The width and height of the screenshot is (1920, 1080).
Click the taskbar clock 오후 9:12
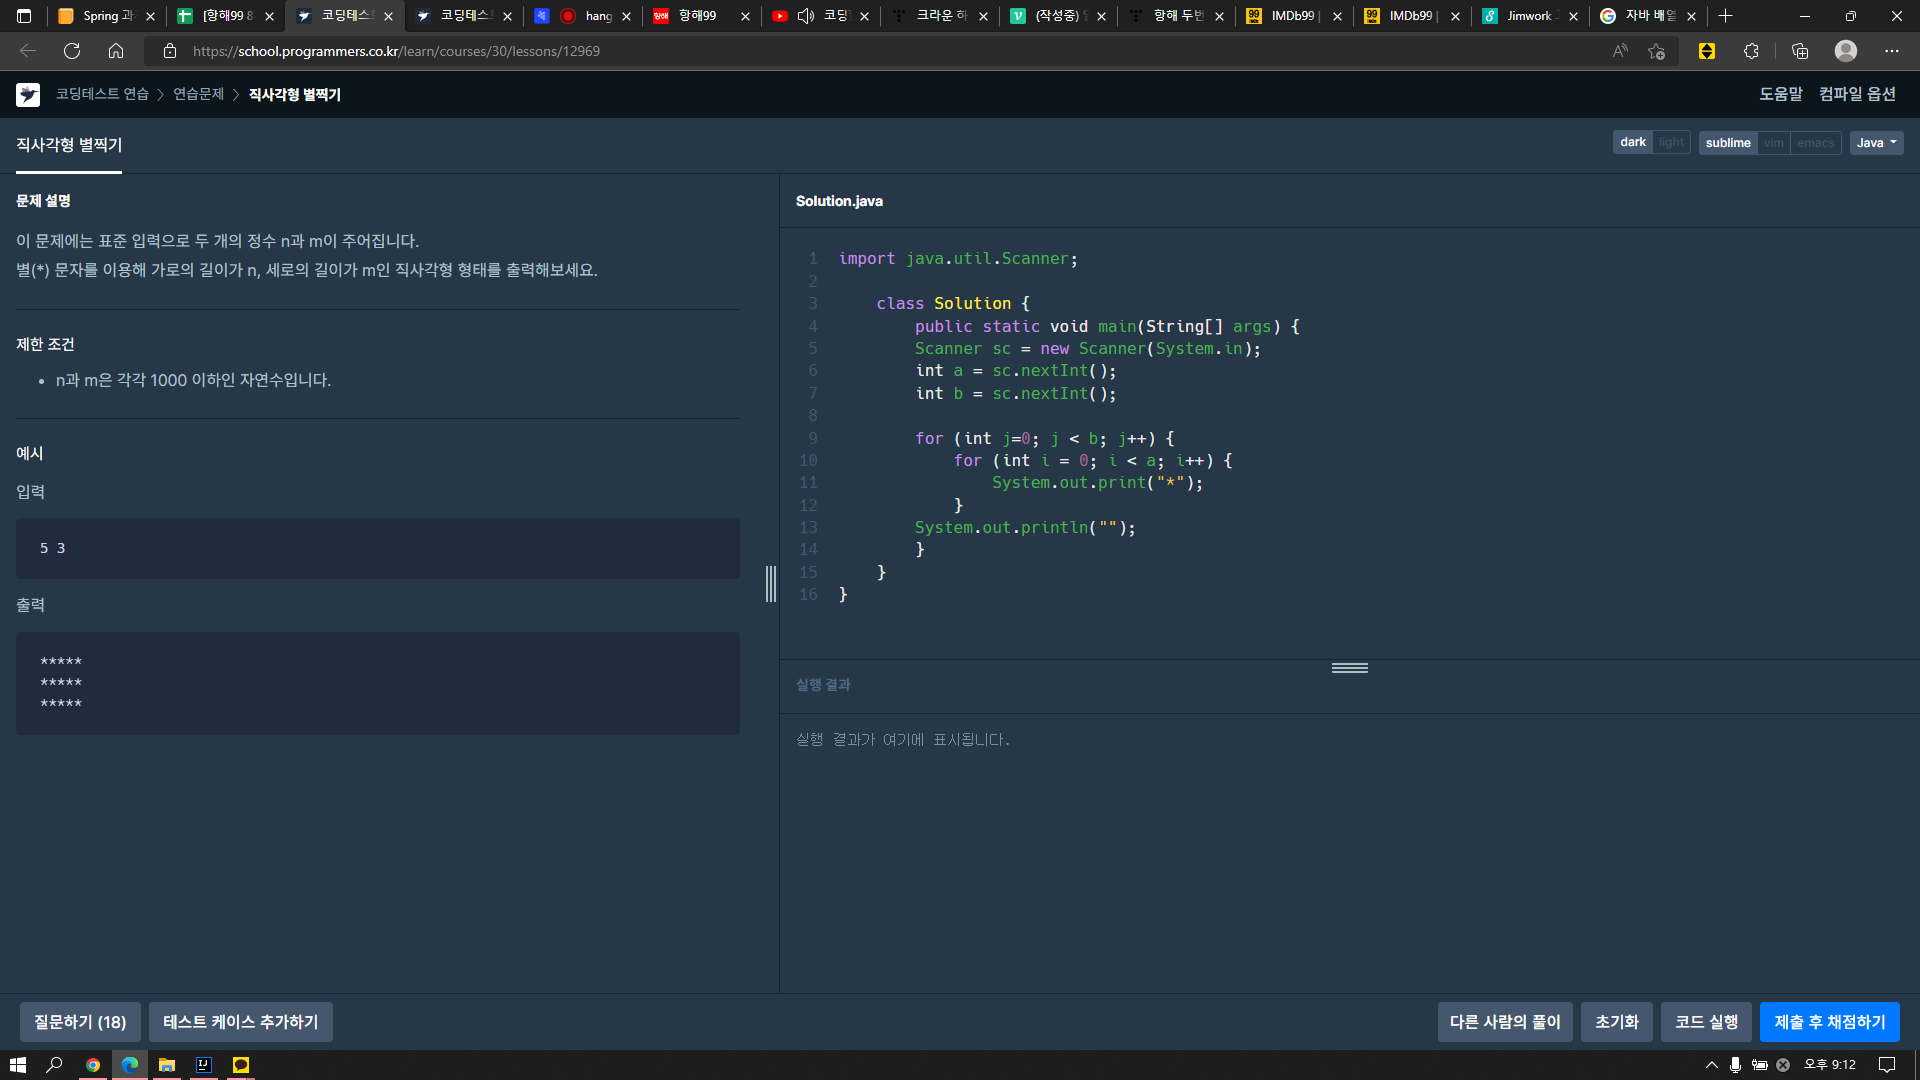(1830, 1065)
